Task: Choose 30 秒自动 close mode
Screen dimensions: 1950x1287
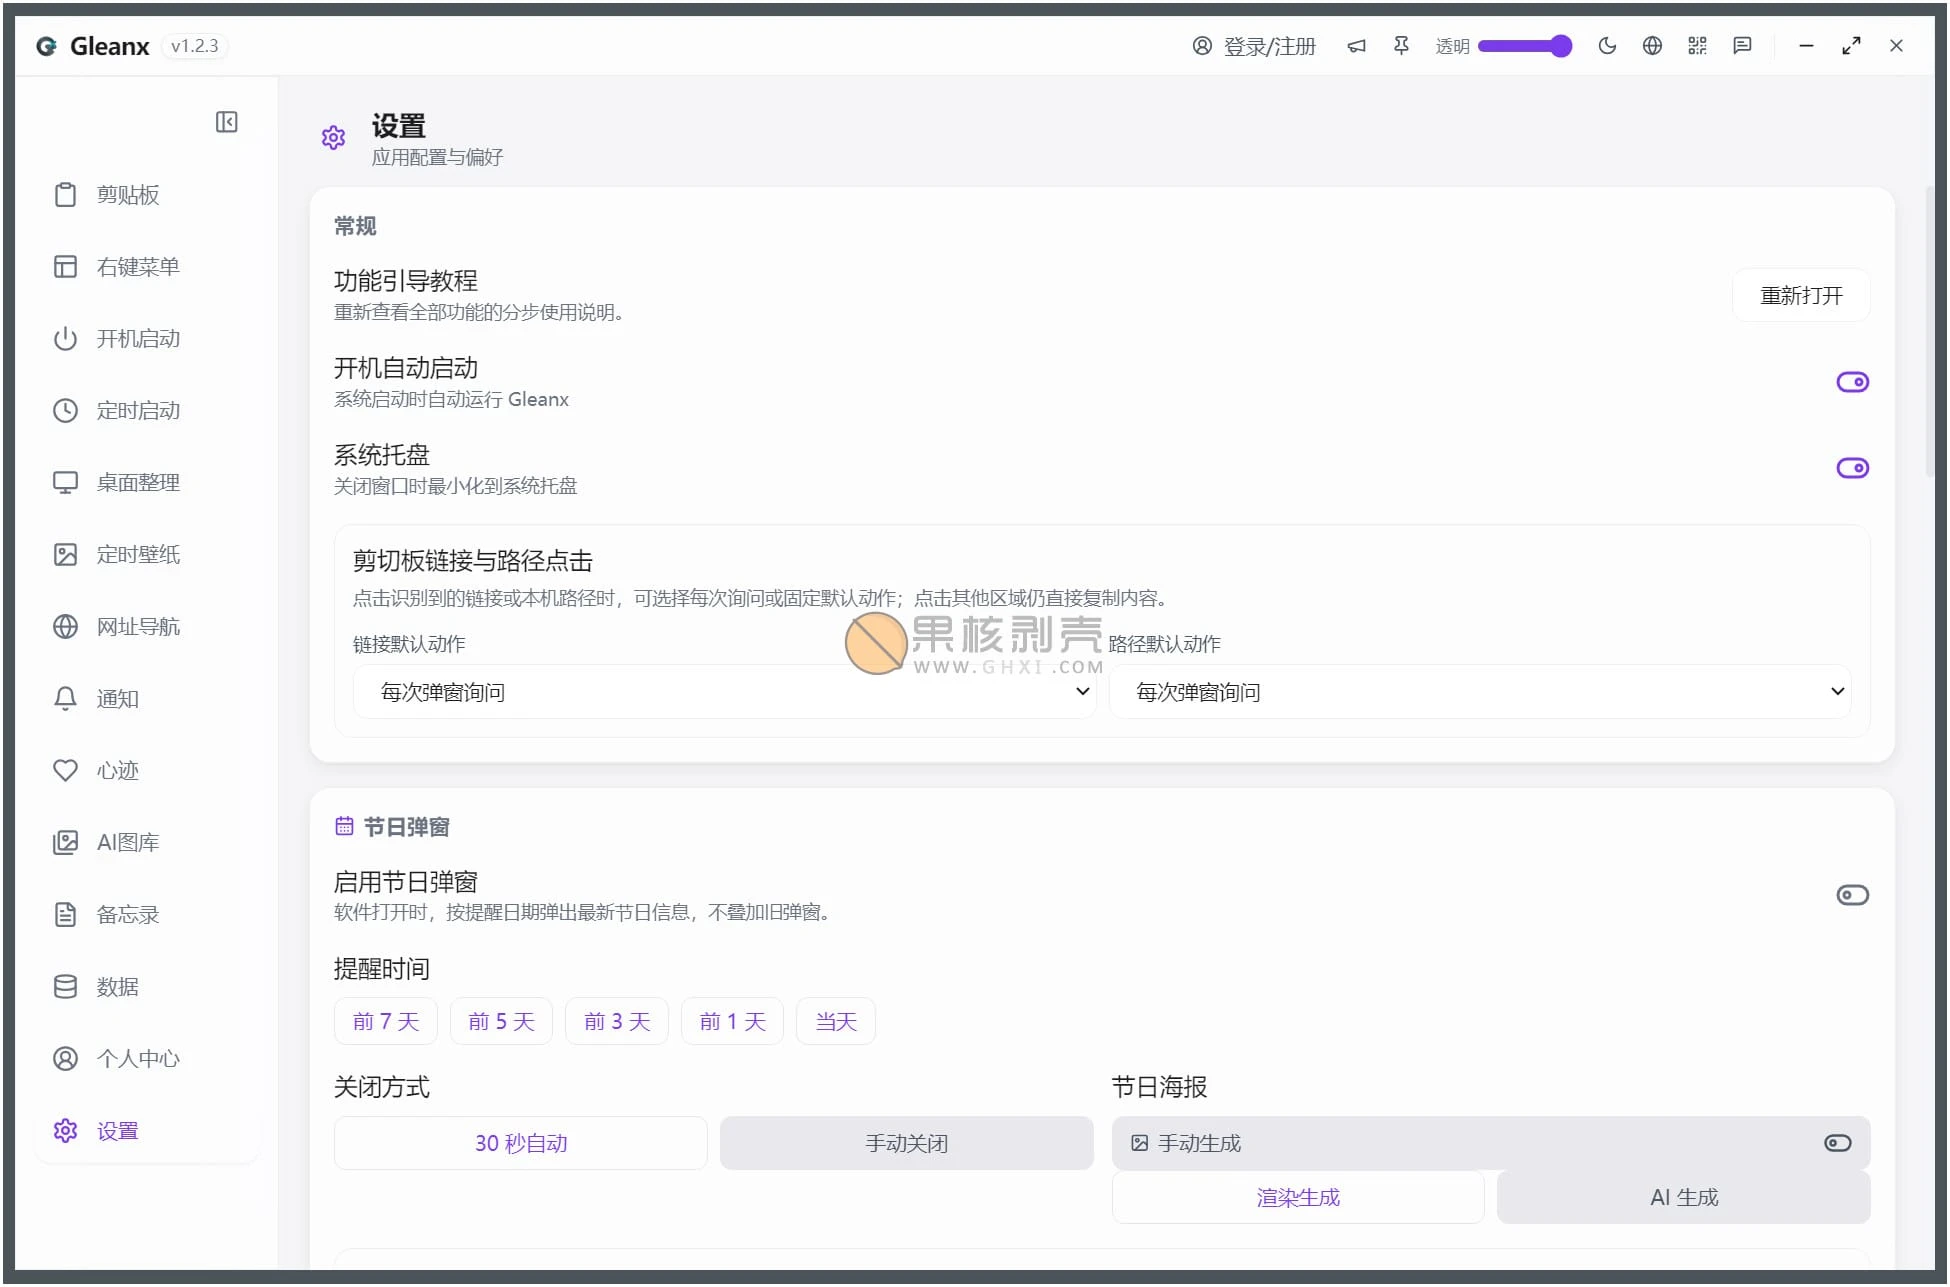Action: (x=521, y=1143)
